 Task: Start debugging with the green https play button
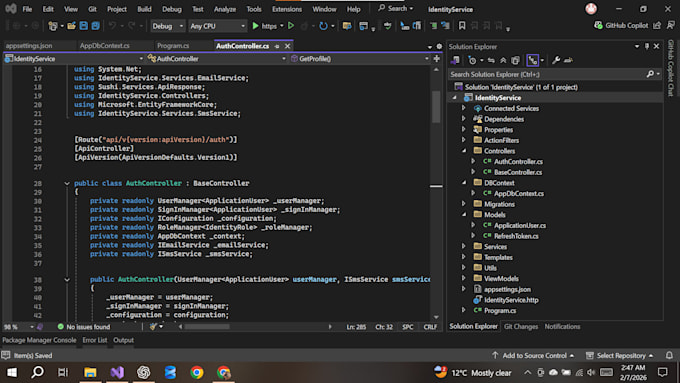[255, 26]
